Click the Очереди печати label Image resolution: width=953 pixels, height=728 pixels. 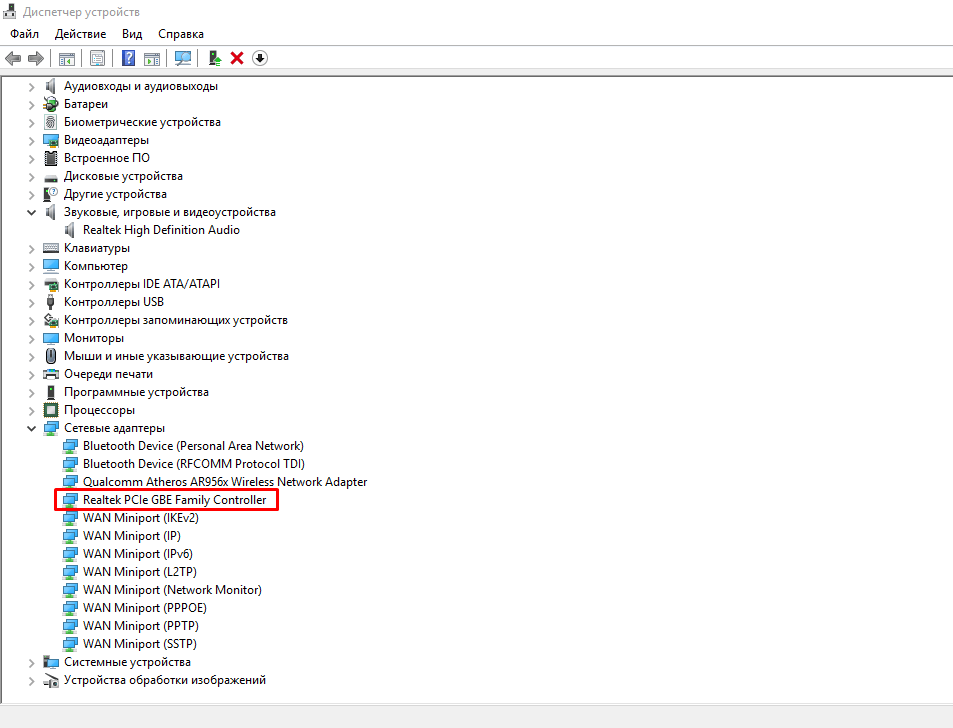tap(108, 374)
